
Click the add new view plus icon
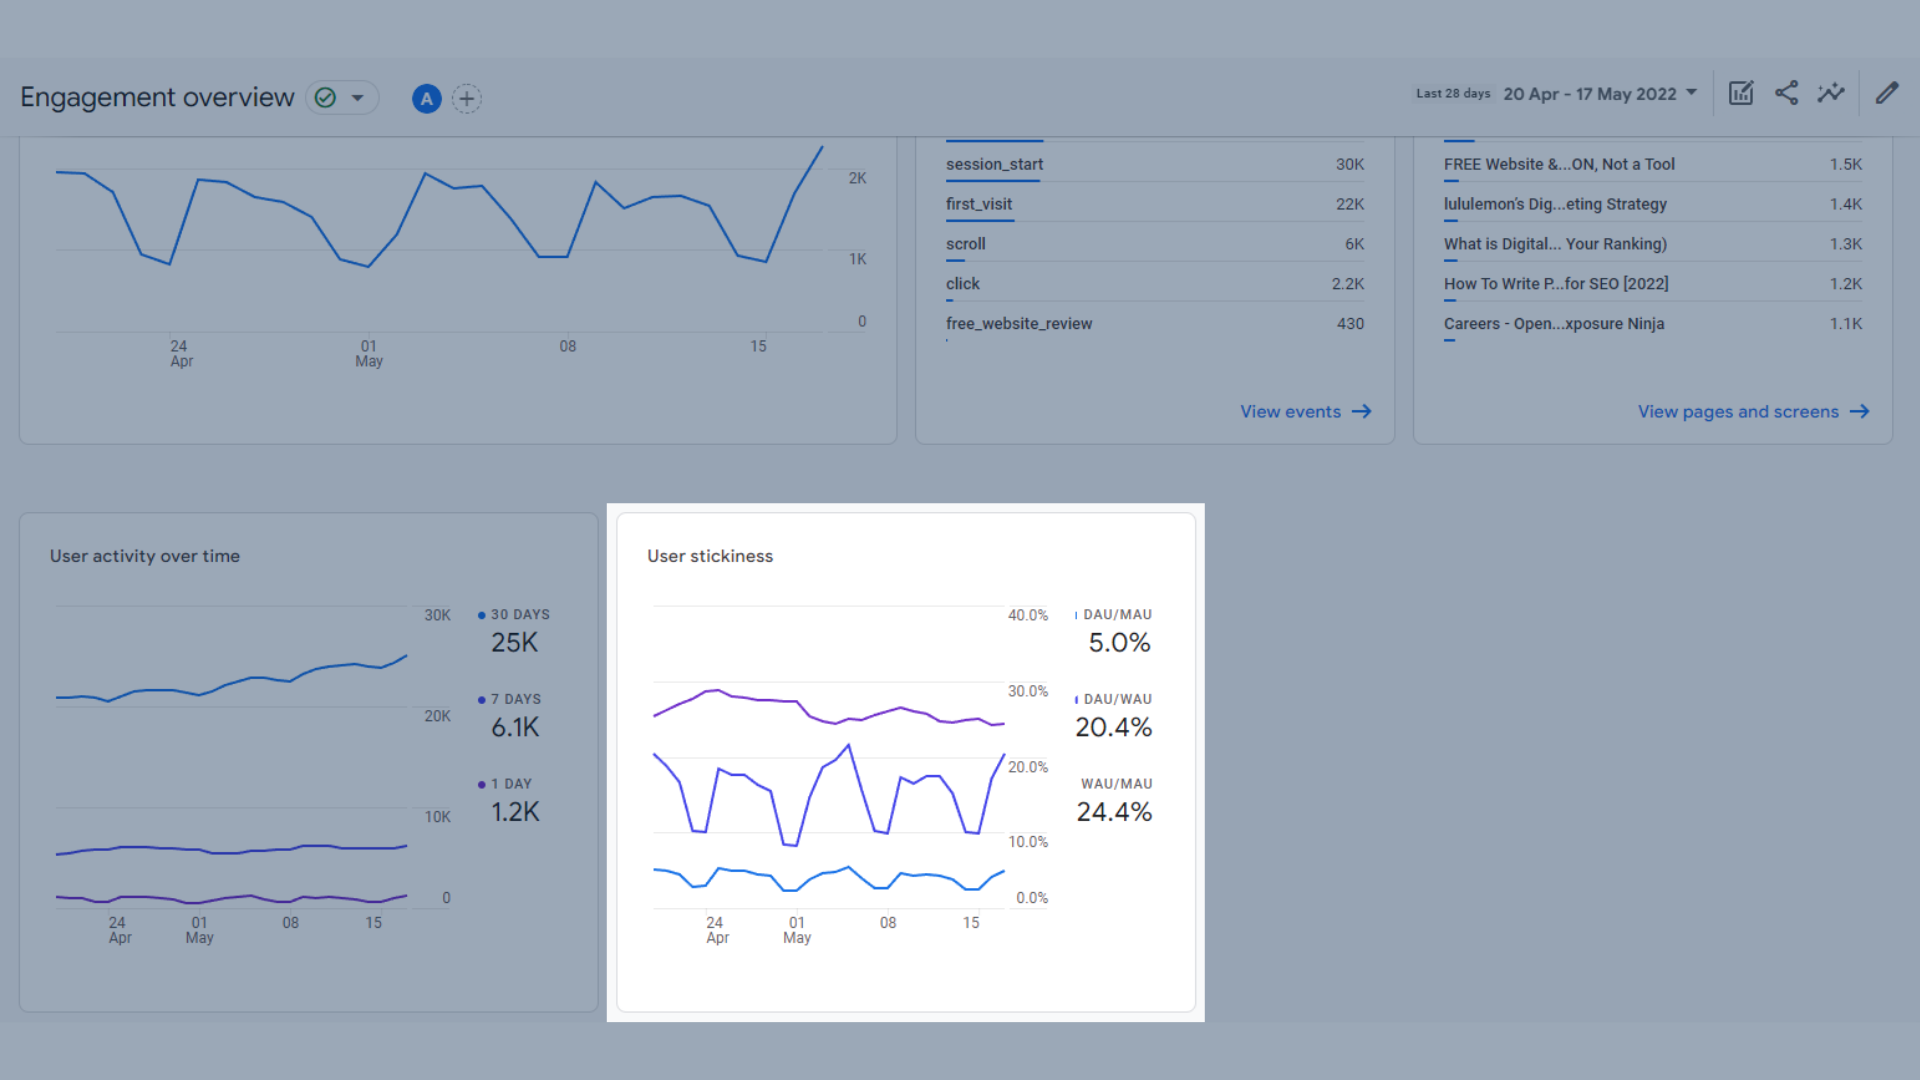tap(467, 96)
